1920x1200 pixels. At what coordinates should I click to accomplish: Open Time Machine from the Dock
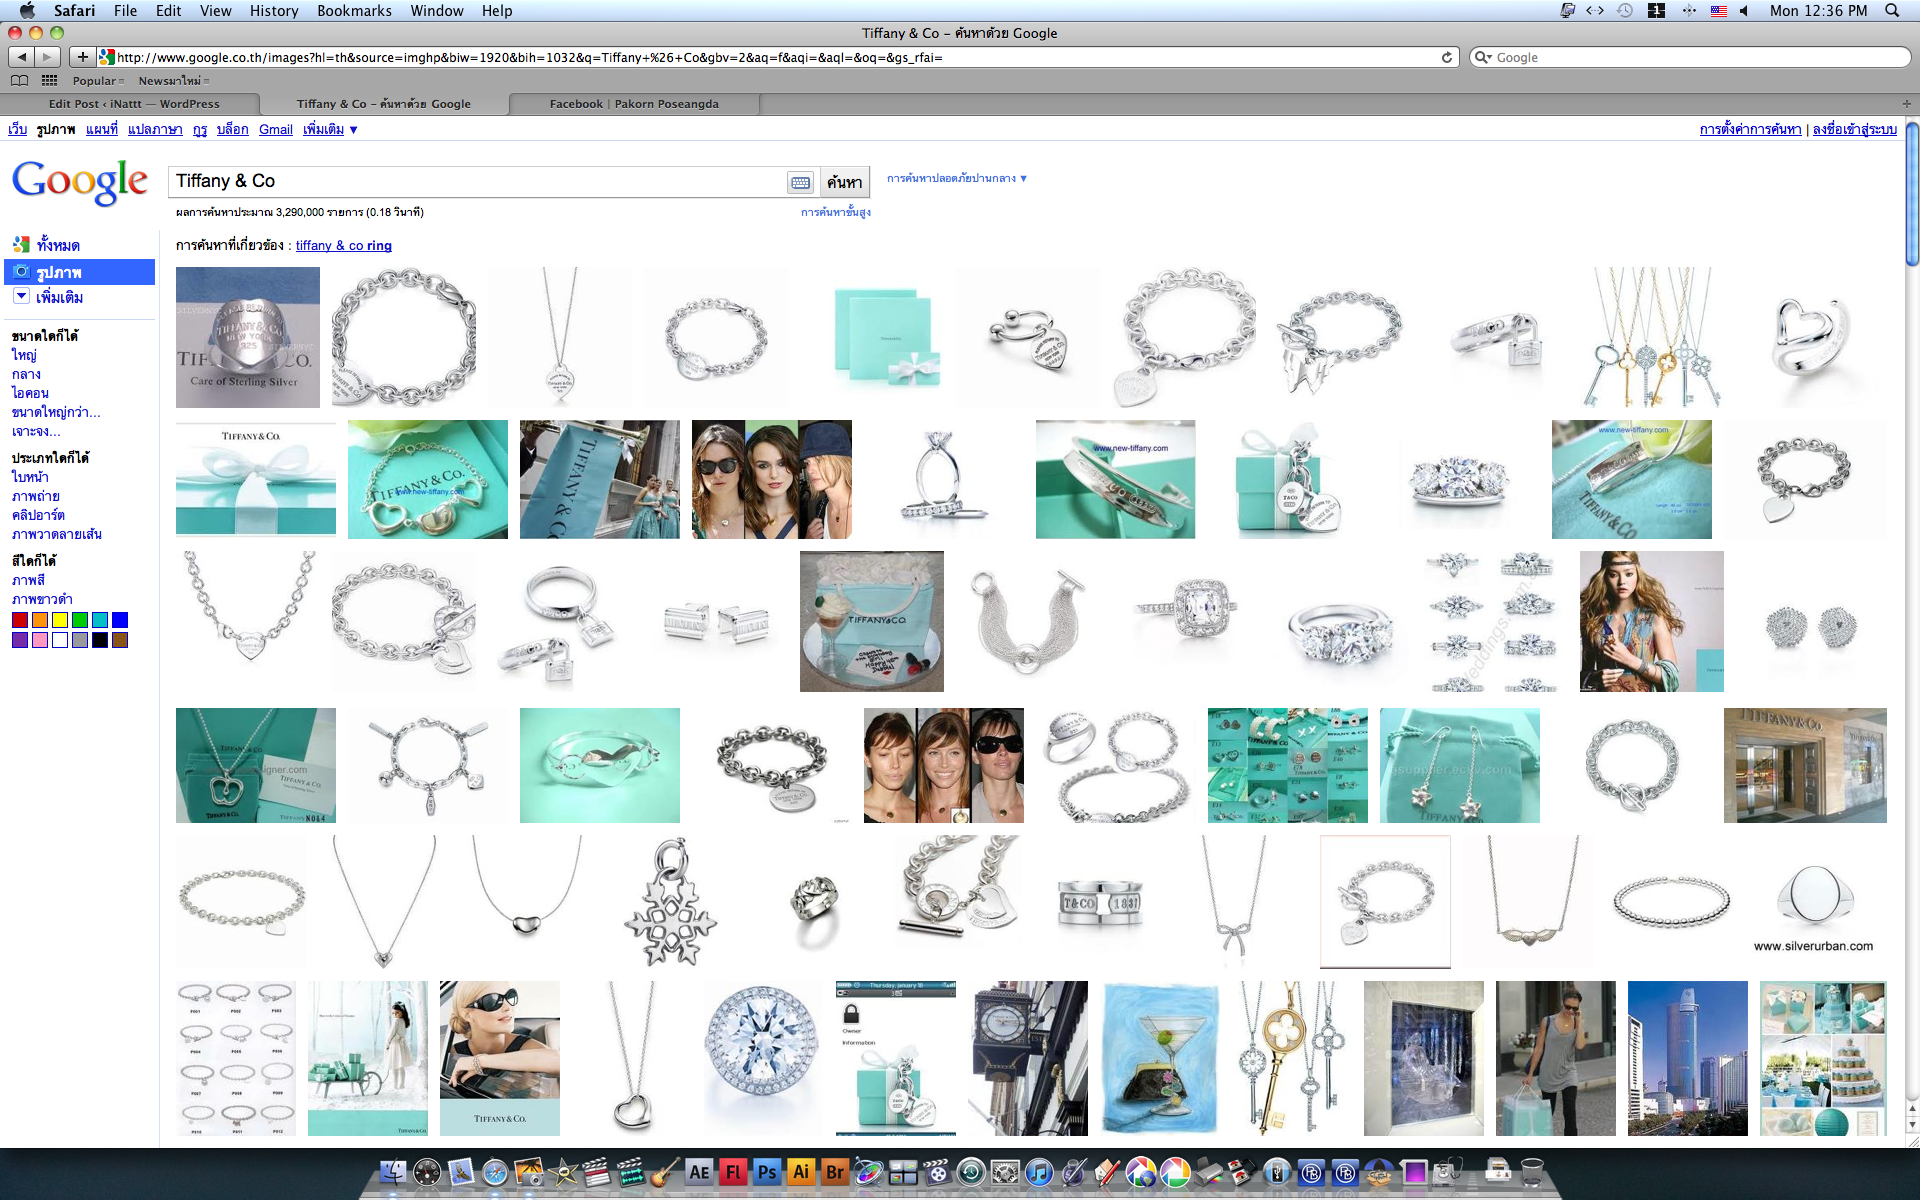click(x=971, y=1172)
